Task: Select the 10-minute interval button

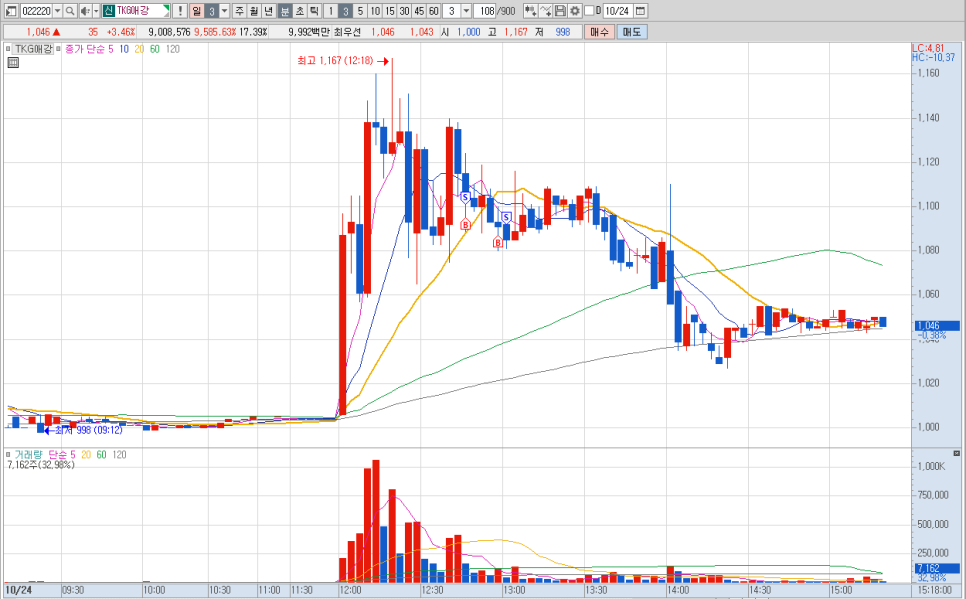Action: (x=375, y=11)
